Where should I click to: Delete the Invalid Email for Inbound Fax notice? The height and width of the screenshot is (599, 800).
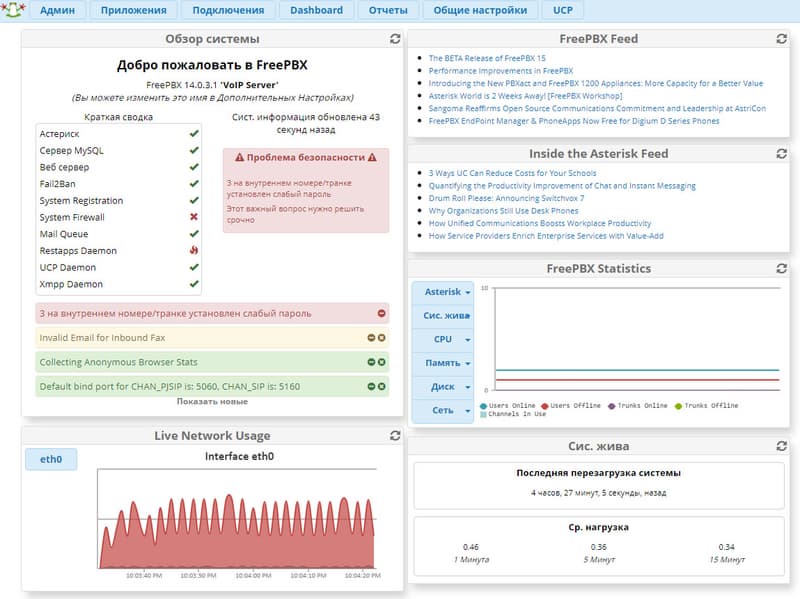coord(382,338)
